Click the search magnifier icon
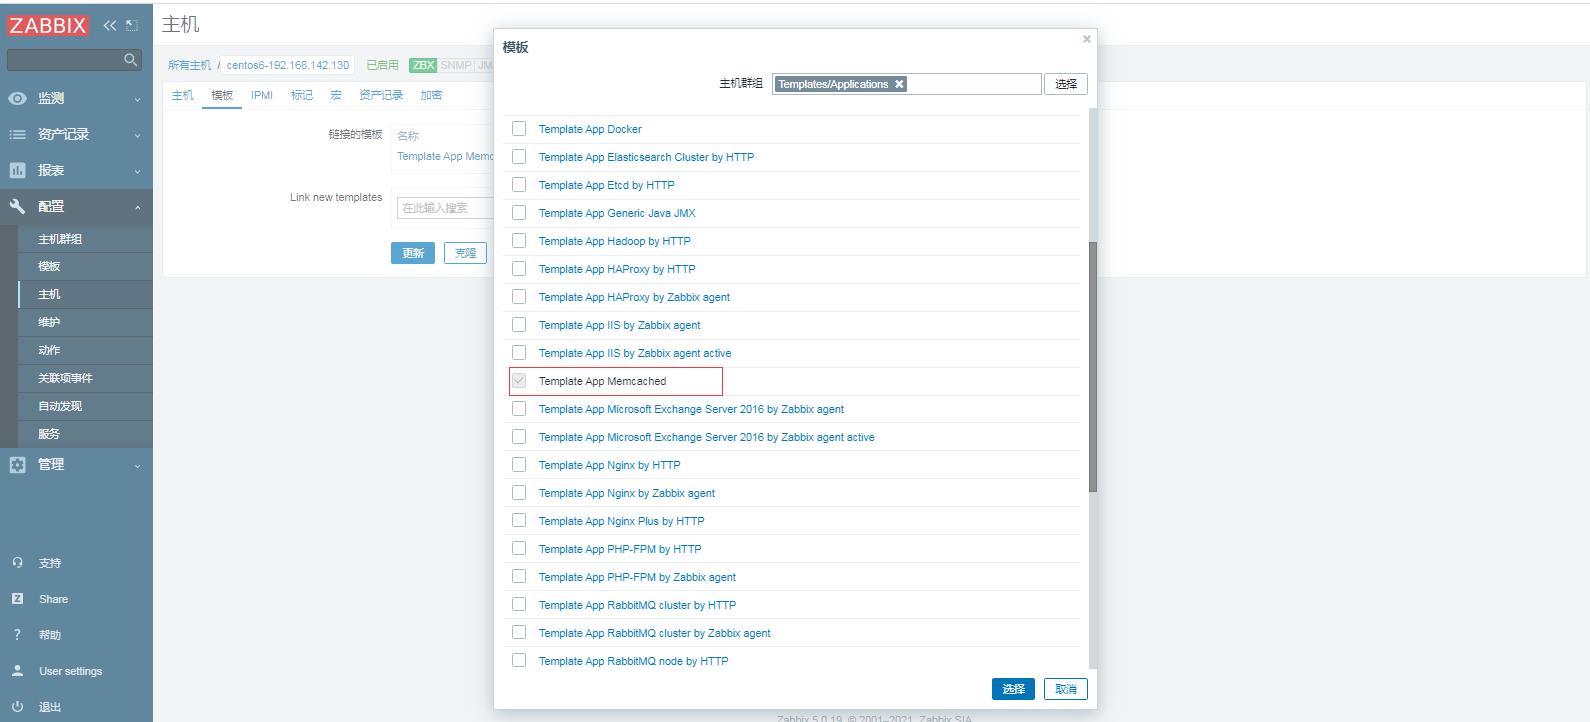Viewport: 1590px width, 722px height. tap(130, 60)
